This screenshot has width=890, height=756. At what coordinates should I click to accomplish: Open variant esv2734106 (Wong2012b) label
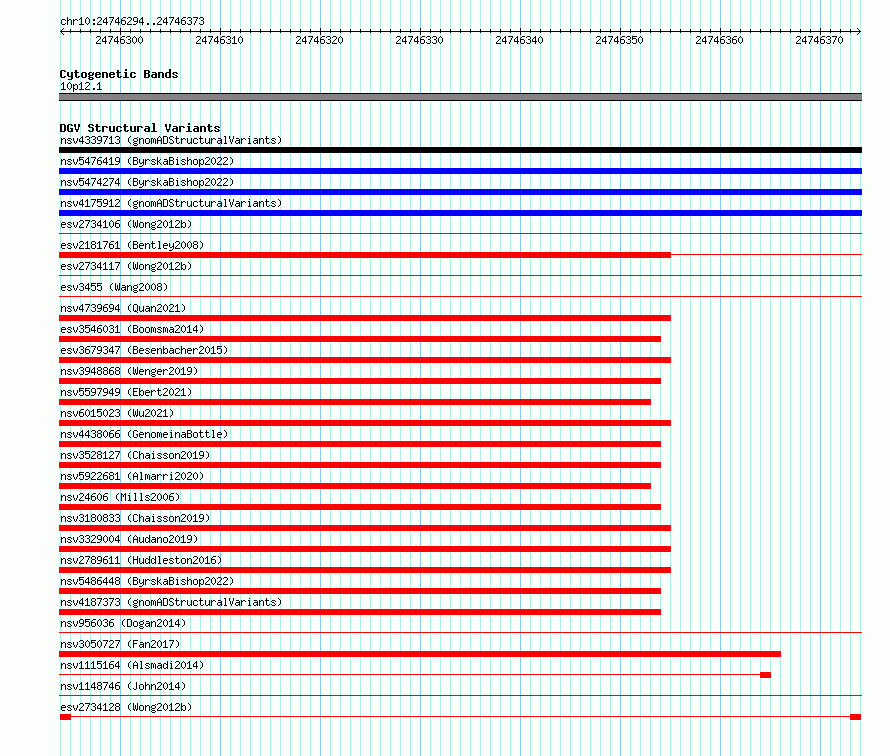tap(126, 224)
